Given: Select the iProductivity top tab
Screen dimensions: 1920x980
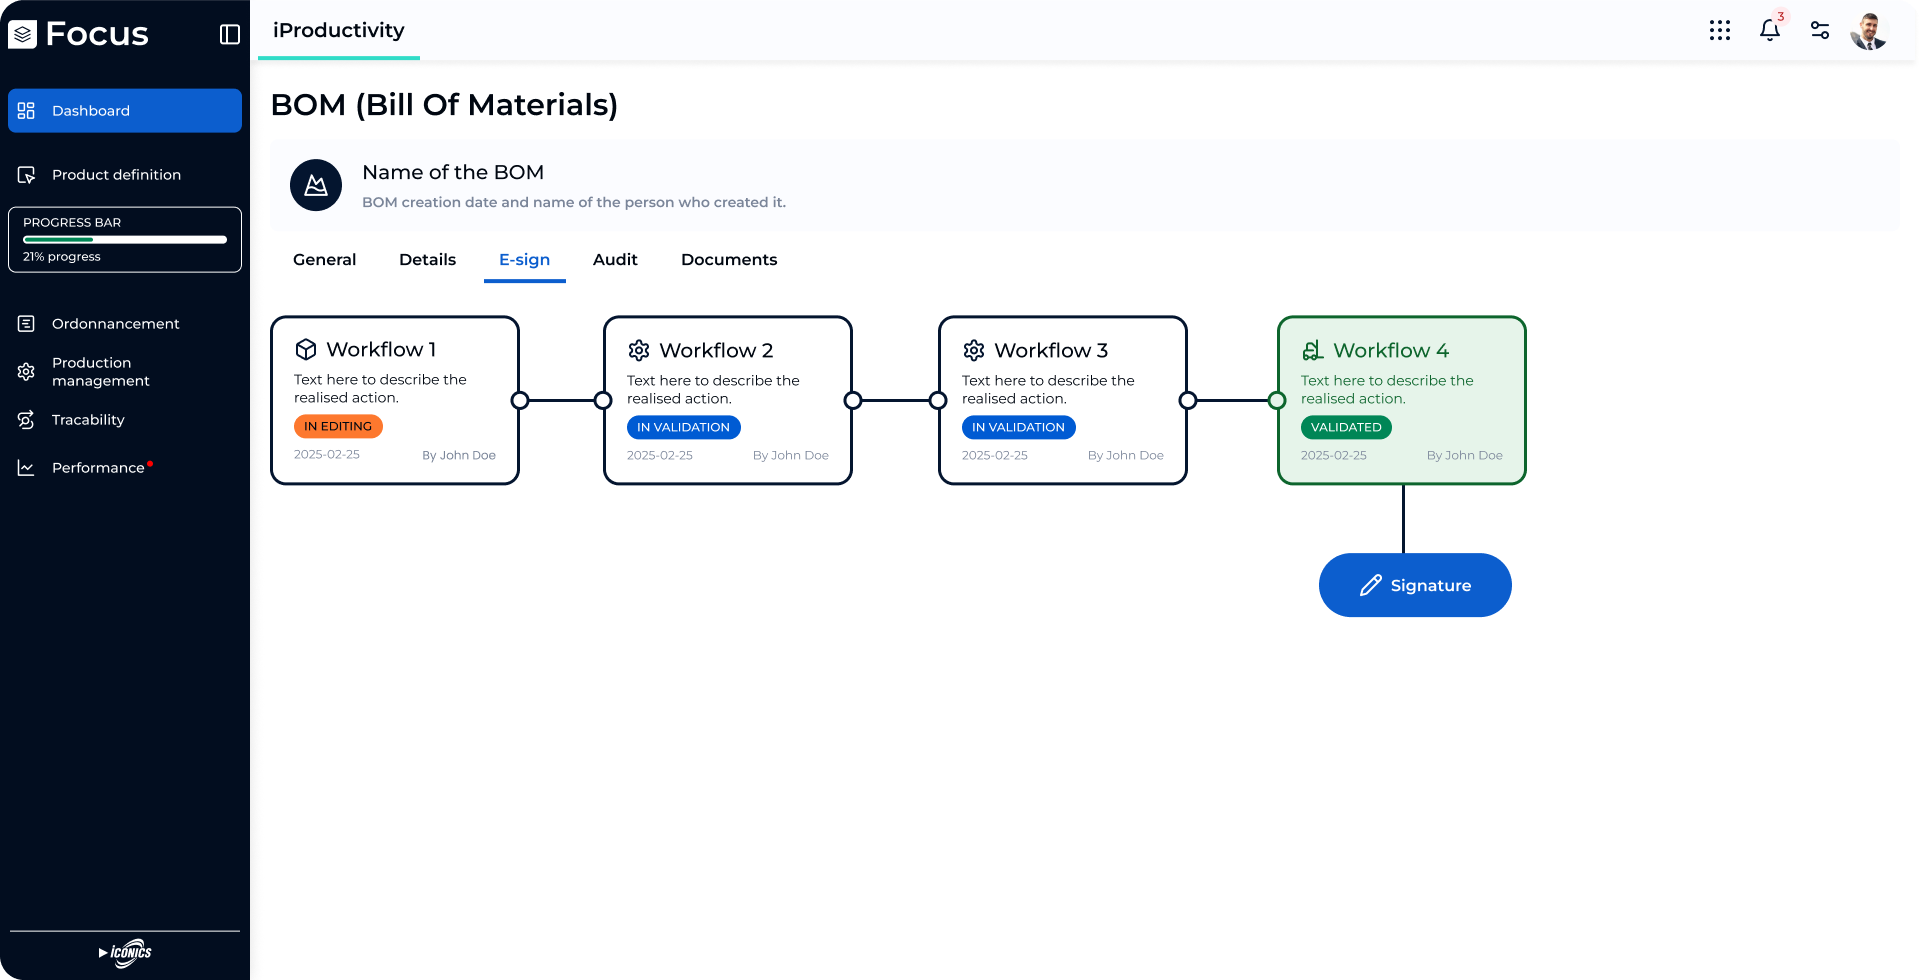Looking at the screenshot, I should (x=339, y=31).
